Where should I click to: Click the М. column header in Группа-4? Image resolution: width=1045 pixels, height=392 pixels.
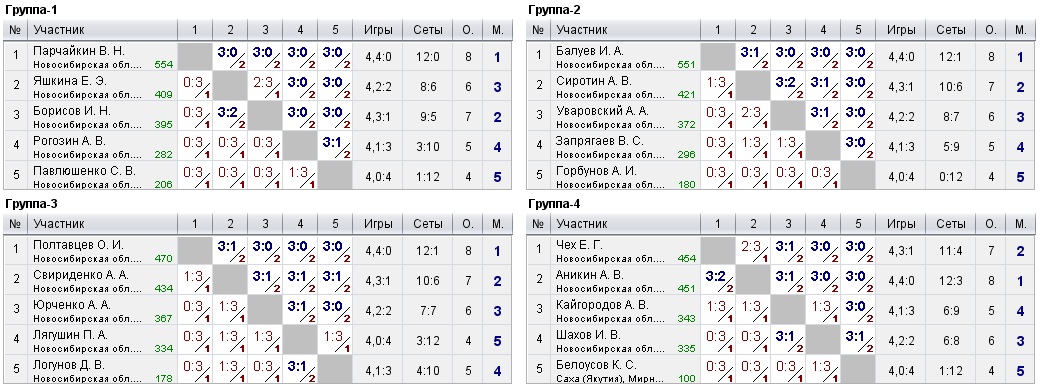[x=1020, y=224]
